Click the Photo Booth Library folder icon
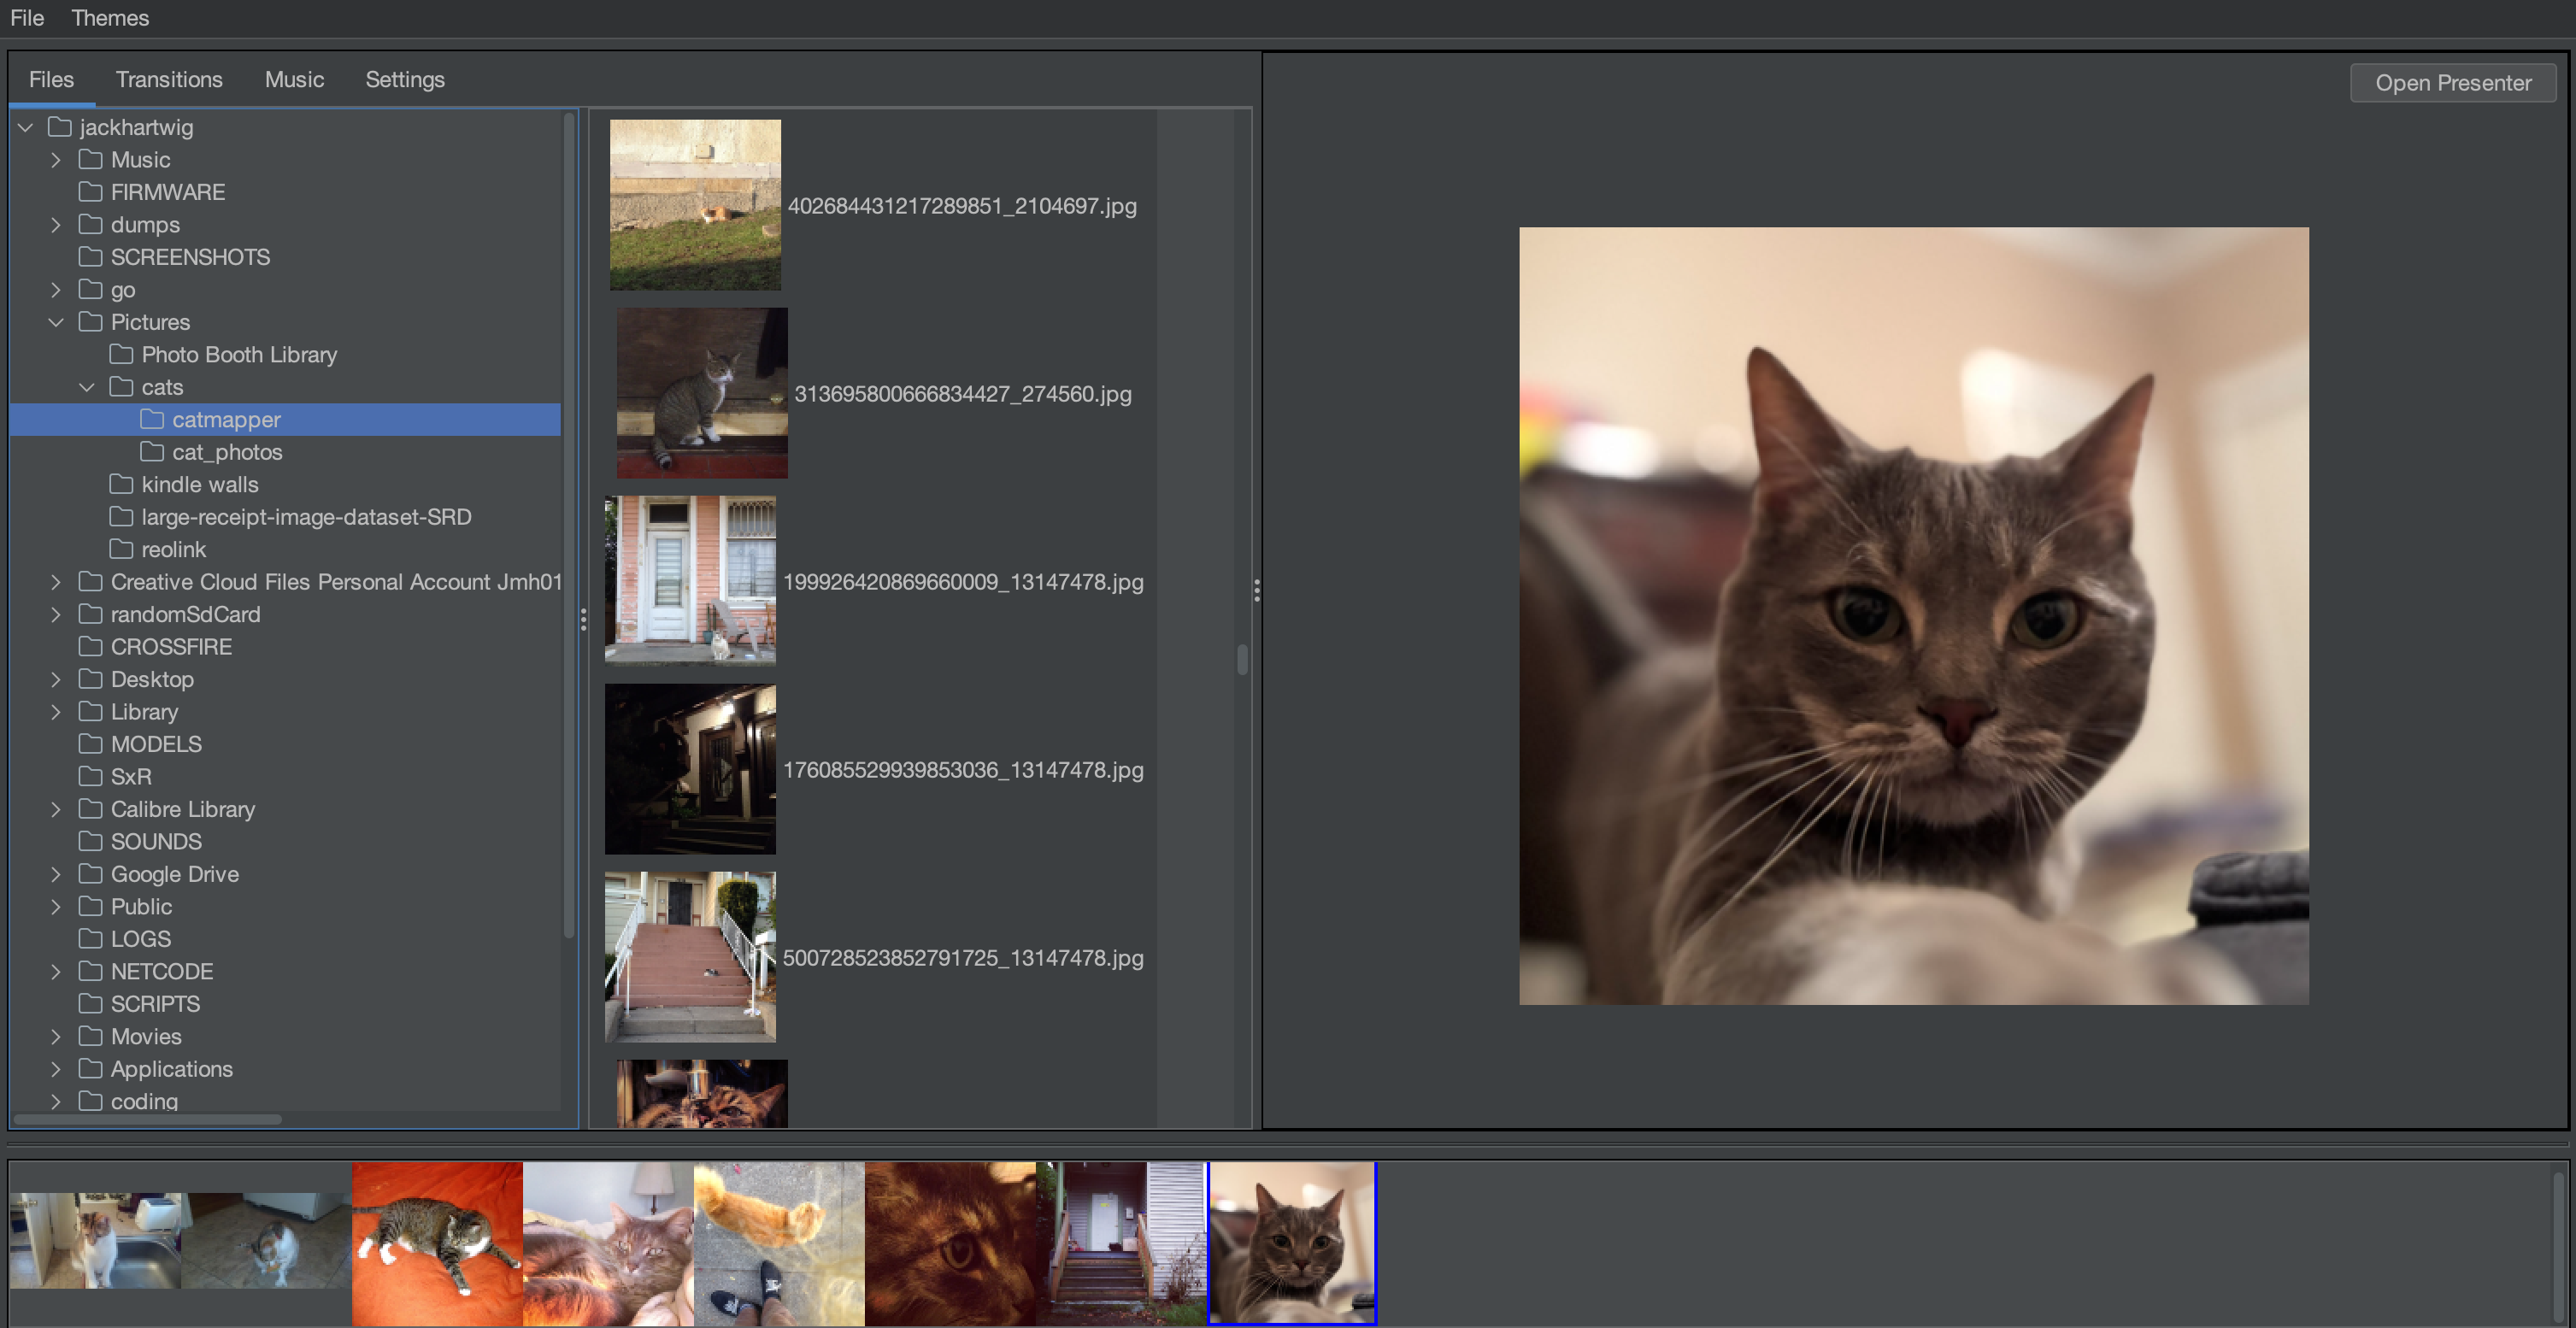This screenshot has height=1328, width=2576. click(x=121, y=355)
